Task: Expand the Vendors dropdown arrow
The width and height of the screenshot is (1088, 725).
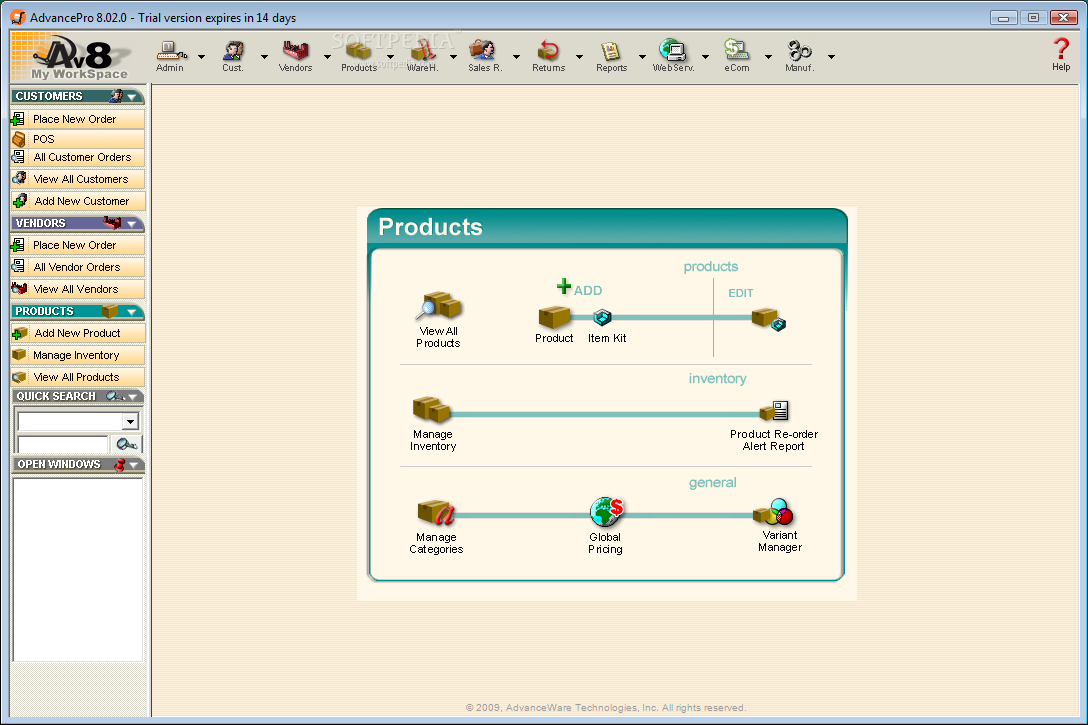Action: pos(328,57)
